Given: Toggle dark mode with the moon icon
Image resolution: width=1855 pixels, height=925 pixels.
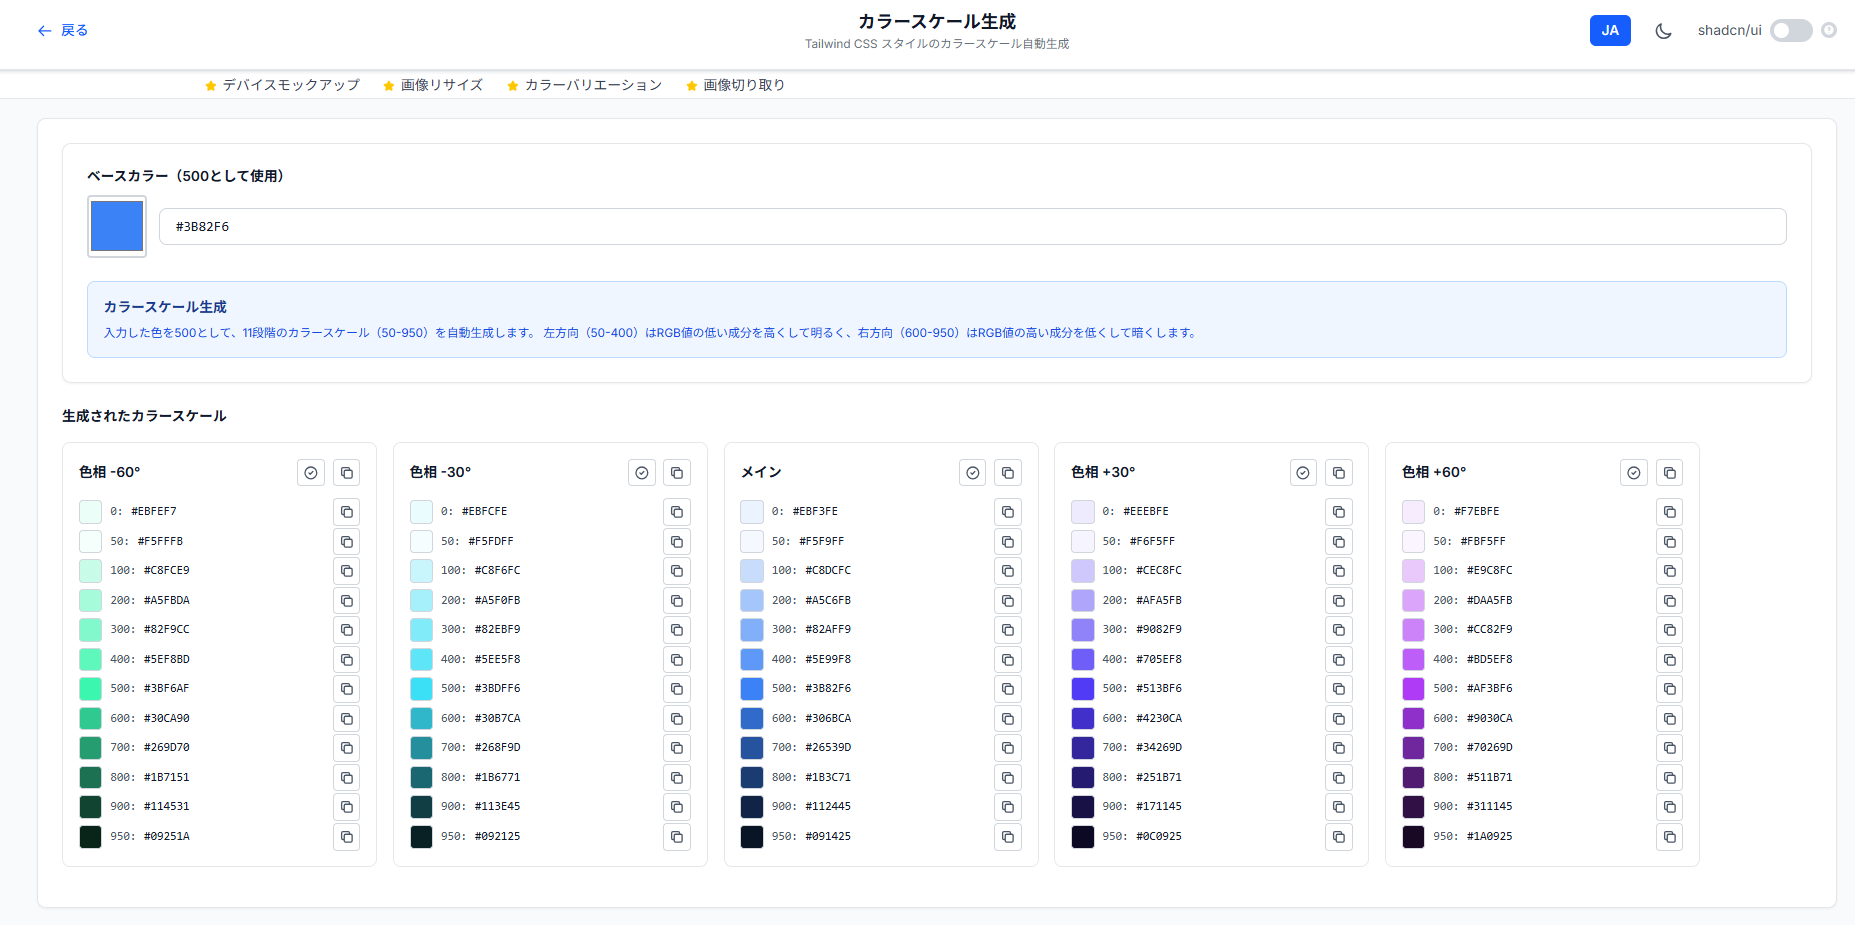Looking at the screenshot, I should [1663, 31].
